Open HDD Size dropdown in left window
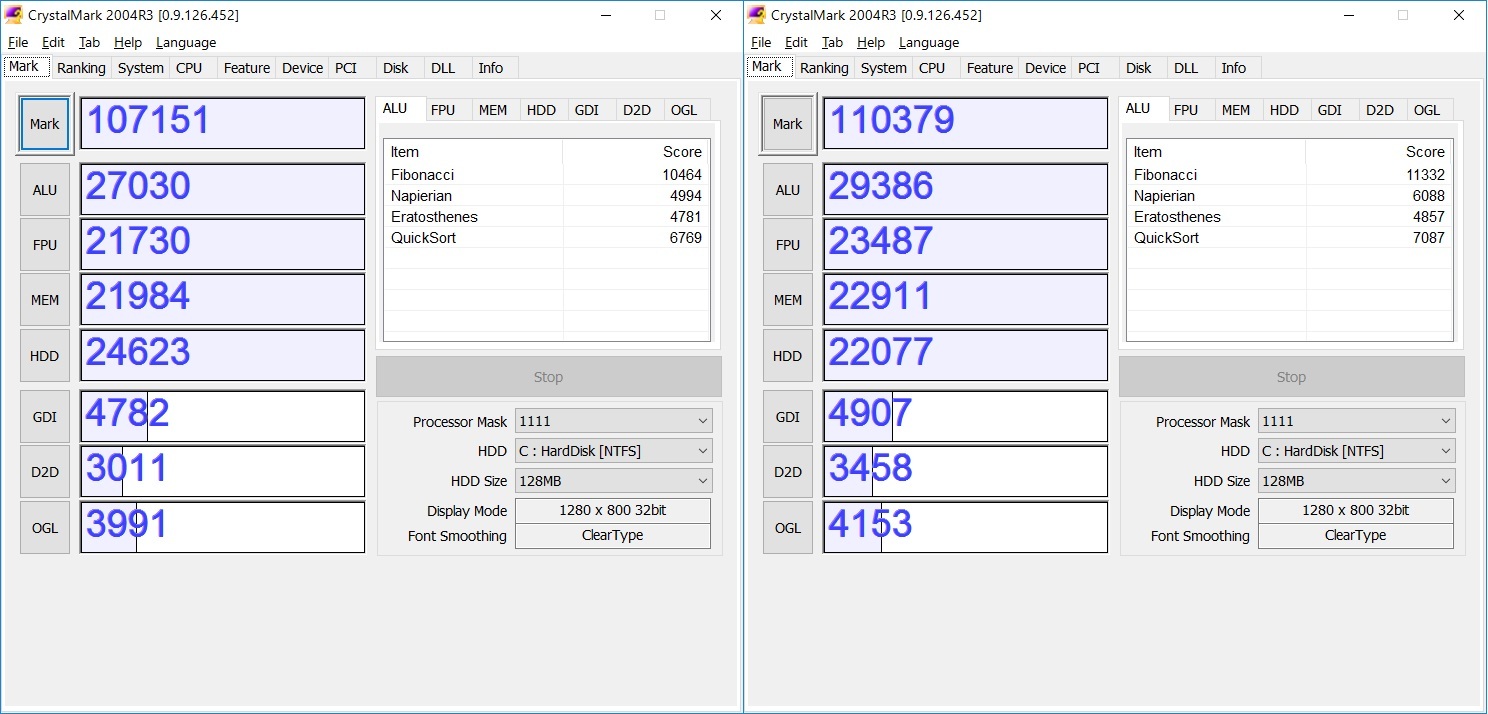This screenshot has height=714, width=1488. pyautogui.click(x=613, y=481)
